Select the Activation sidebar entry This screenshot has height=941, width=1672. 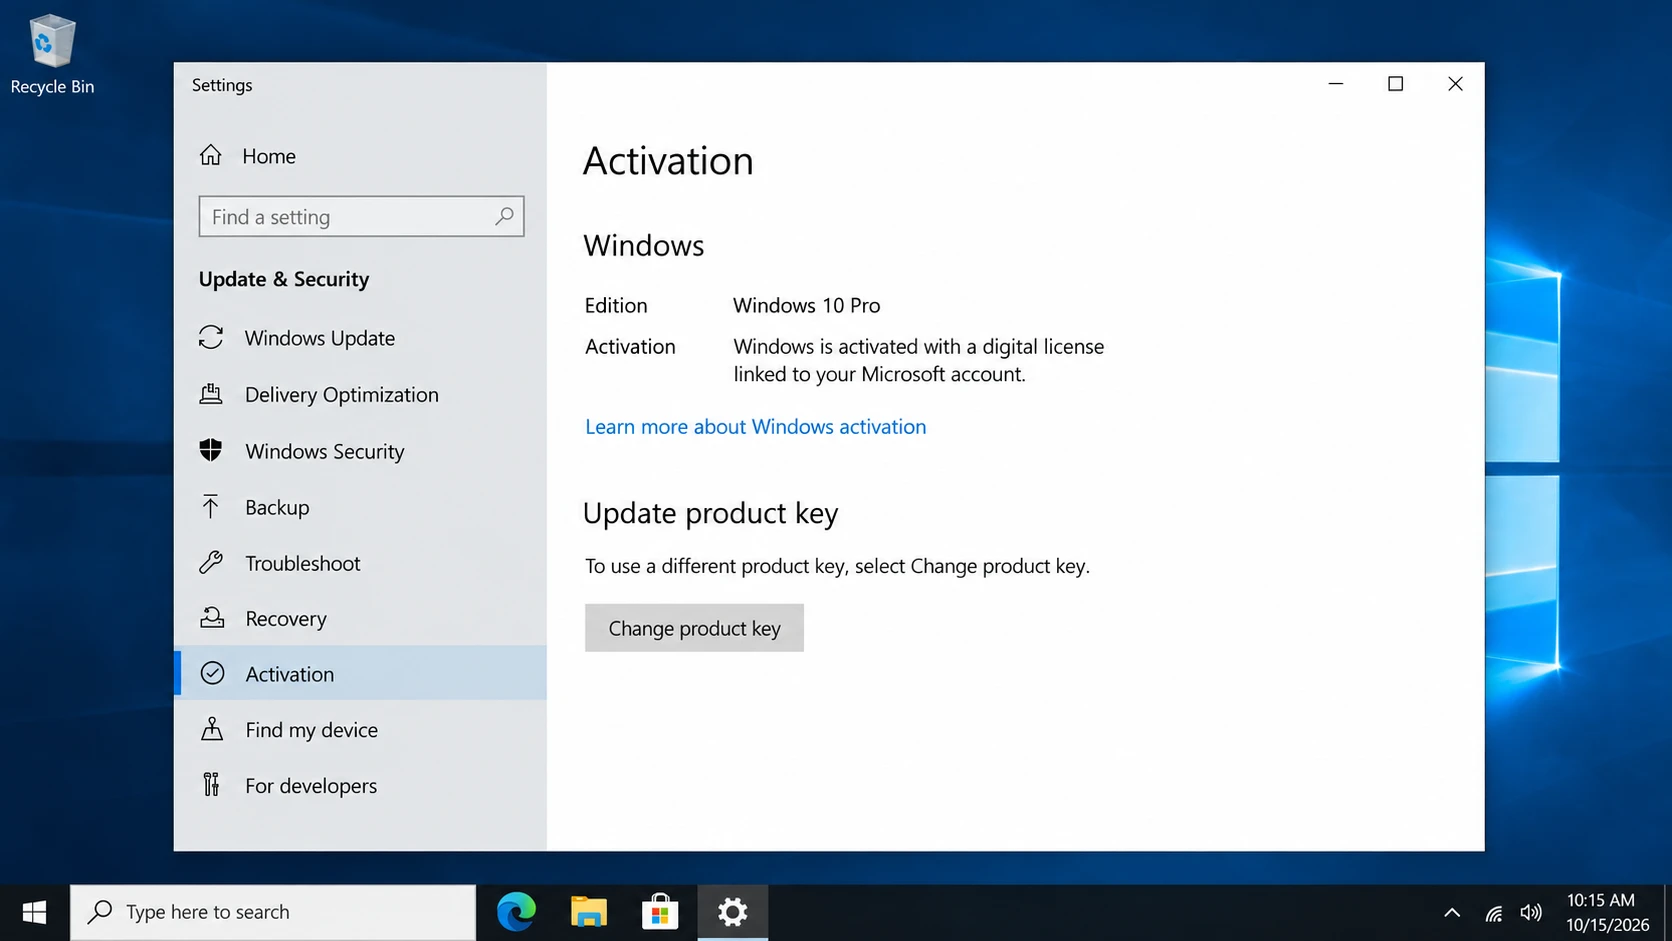[x=360, y=673]
